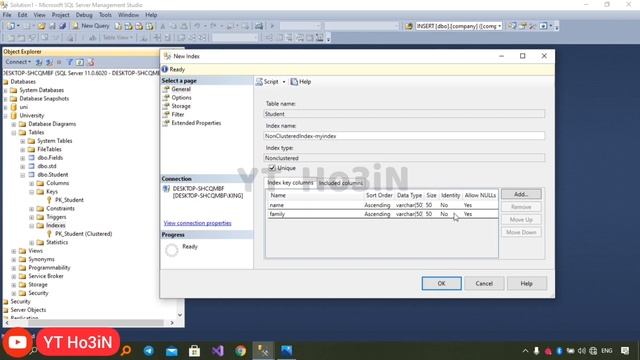
Task: Click the ENG language indicator in tray
Action: point(607,351)
